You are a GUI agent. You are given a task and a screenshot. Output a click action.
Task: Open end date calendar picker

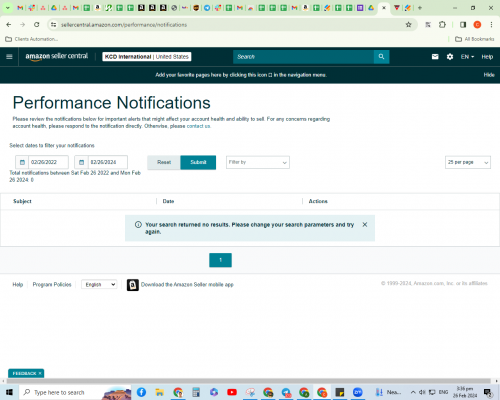point(81,162)
